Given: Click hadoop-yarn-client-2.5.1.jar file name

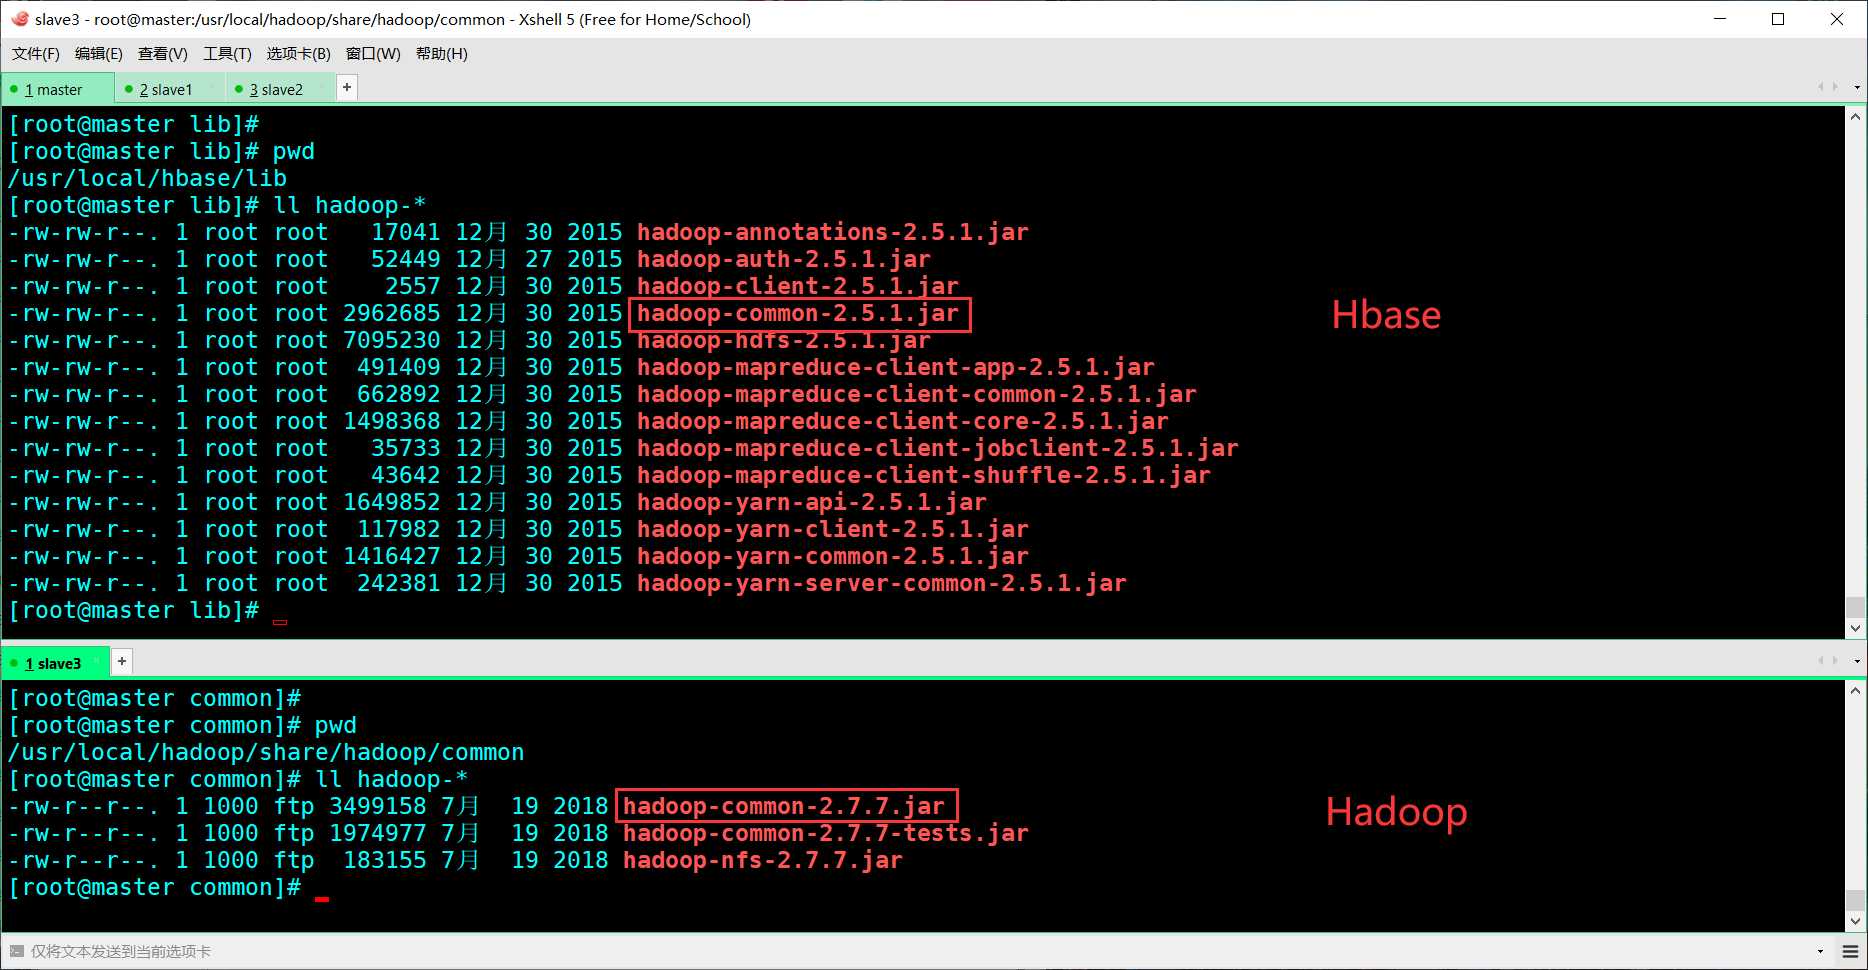Looking at the screenshot, I should [x=832, y=529].
